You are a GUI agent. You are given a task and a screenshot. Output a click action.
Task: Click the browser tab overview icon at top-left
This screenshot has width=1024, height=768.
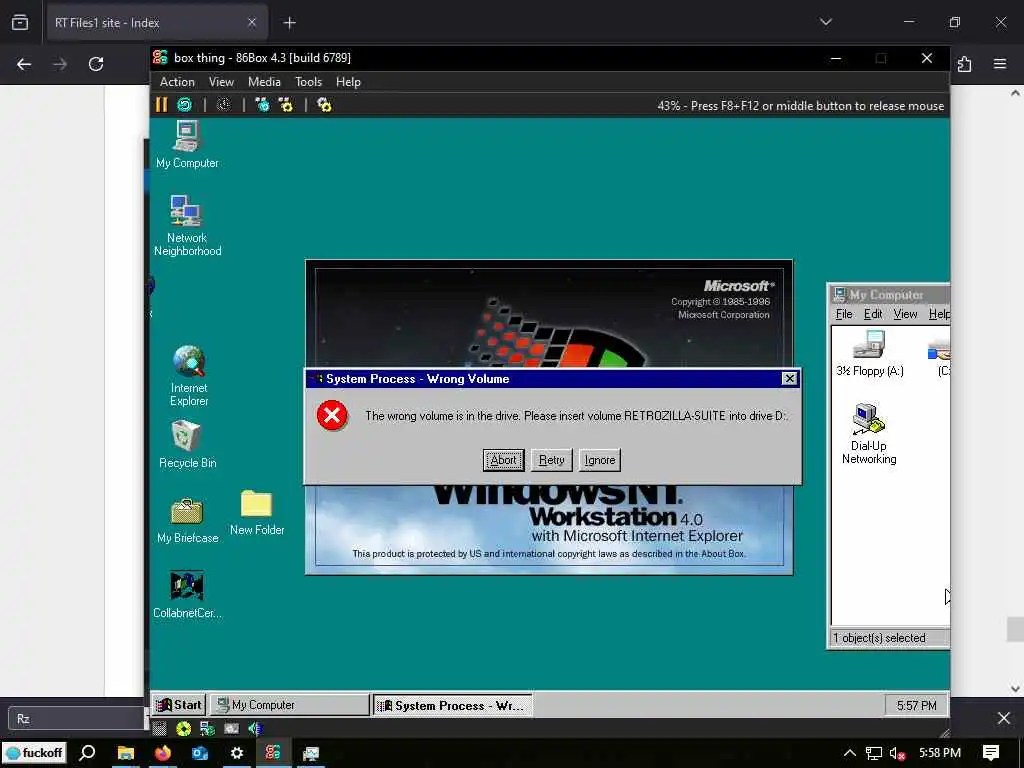(20, 23)
